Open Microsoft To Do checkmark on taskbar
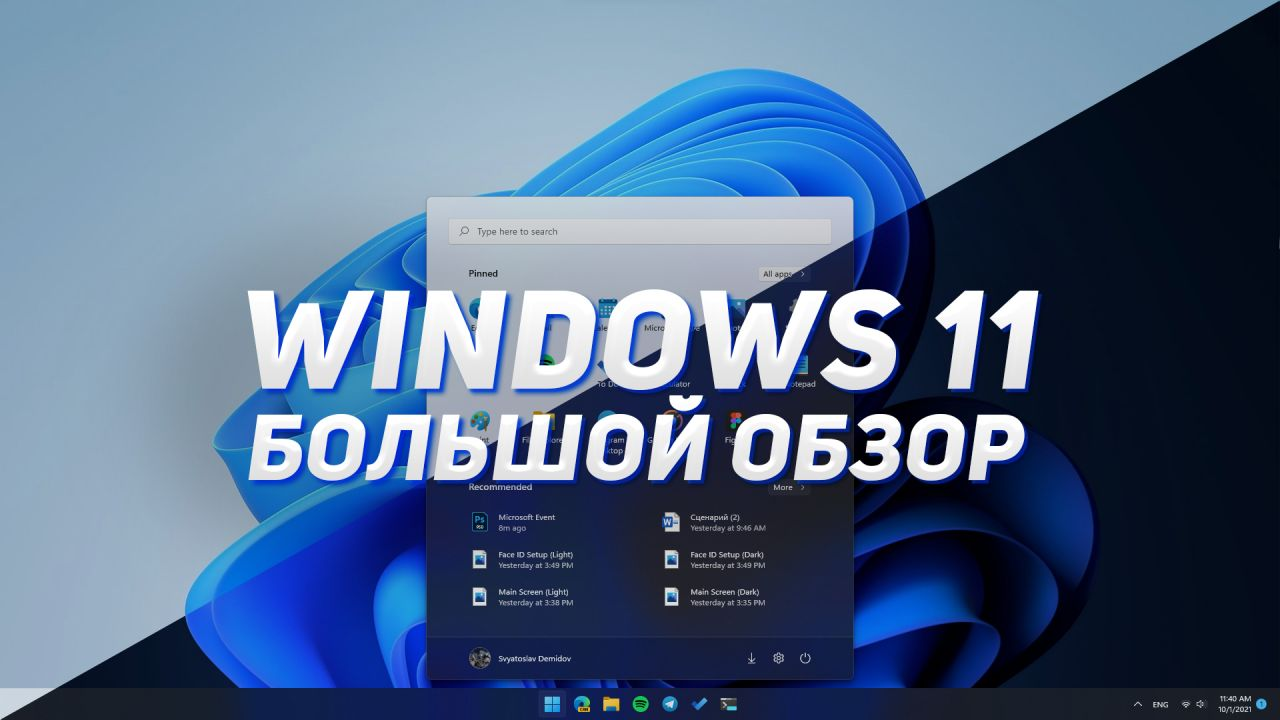1280x720 pixels. (x=700, y=704)
